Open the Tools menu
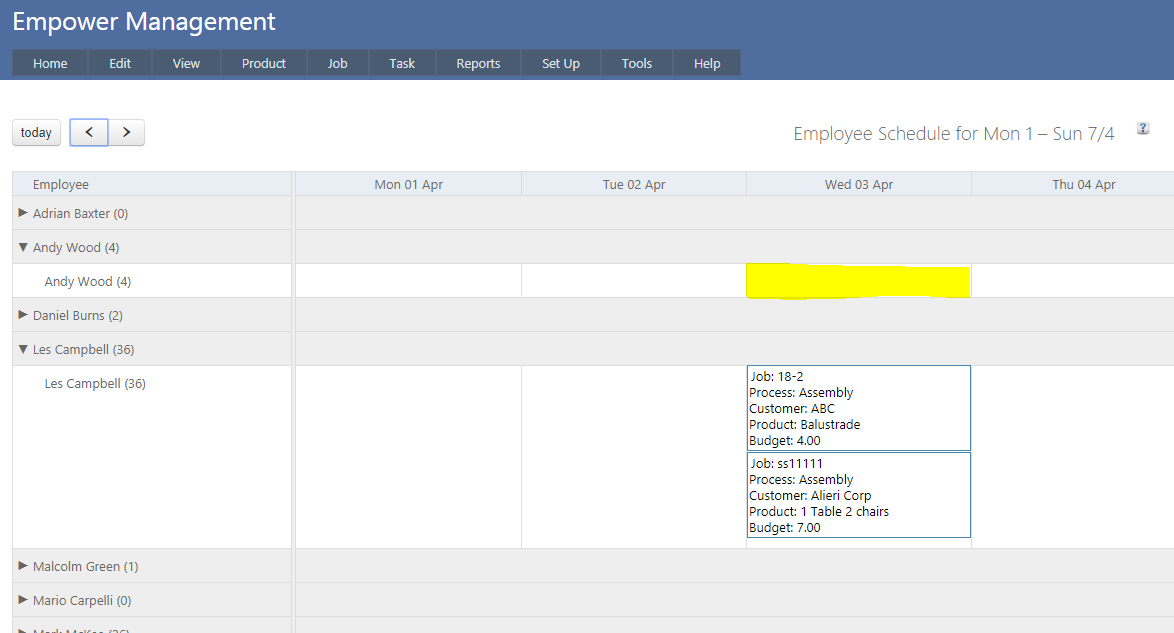 (x=636, y=63)
